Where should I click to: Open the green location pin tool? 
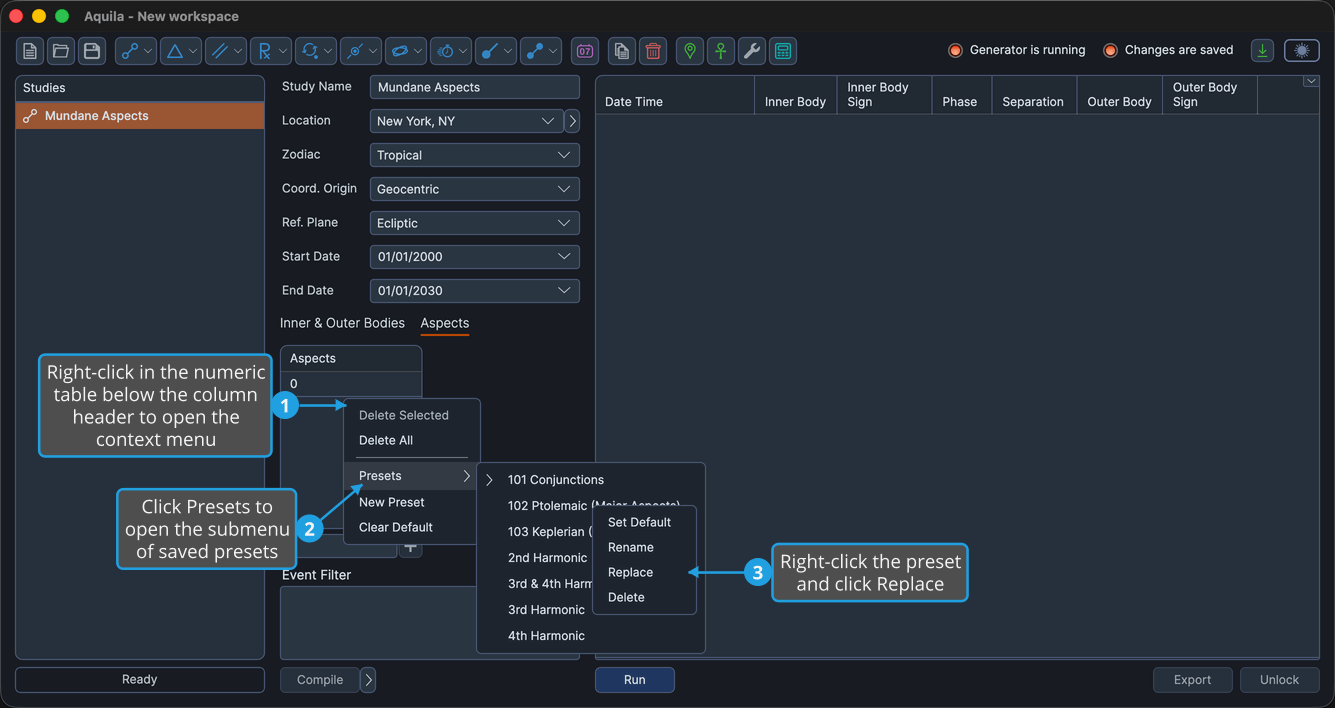[x=690, y=51]
